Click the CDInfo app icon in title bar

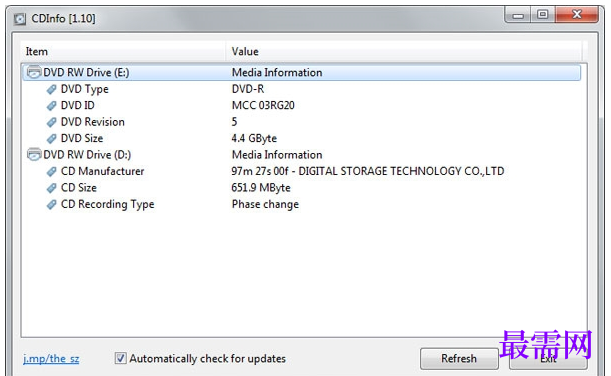[19, 19]
